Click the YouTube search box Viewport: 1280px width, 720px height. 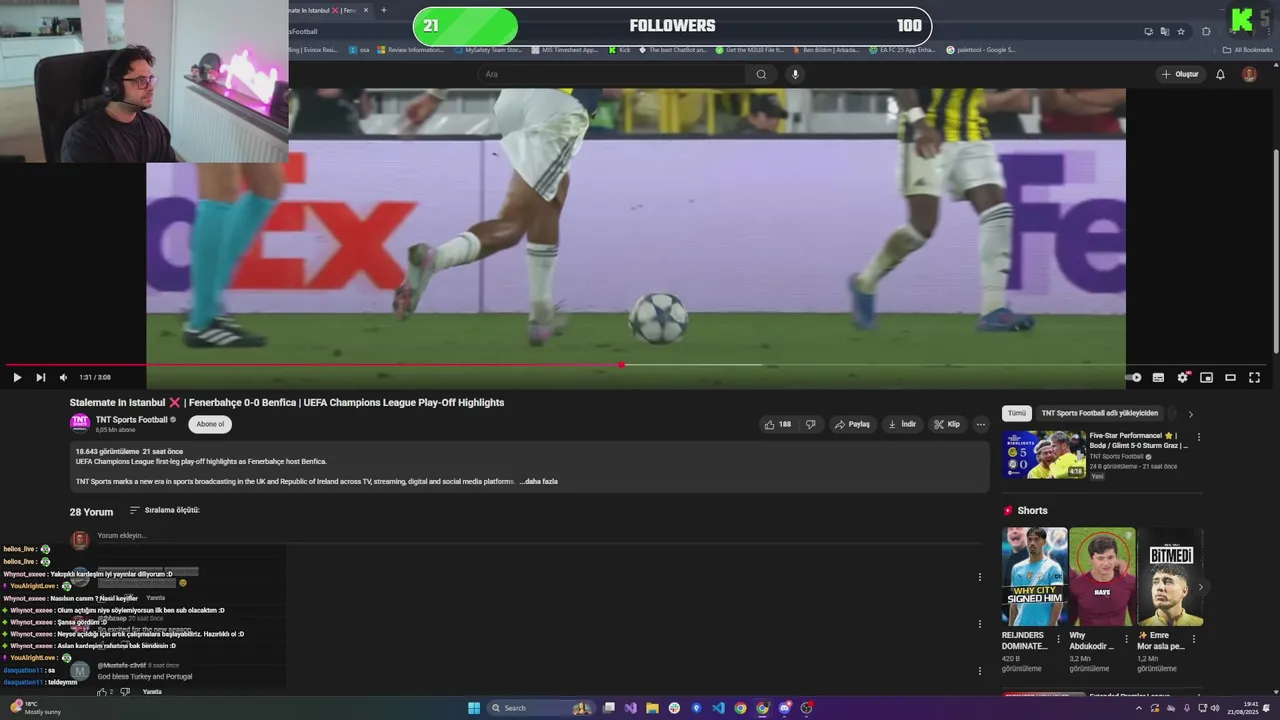coord(613,74)
